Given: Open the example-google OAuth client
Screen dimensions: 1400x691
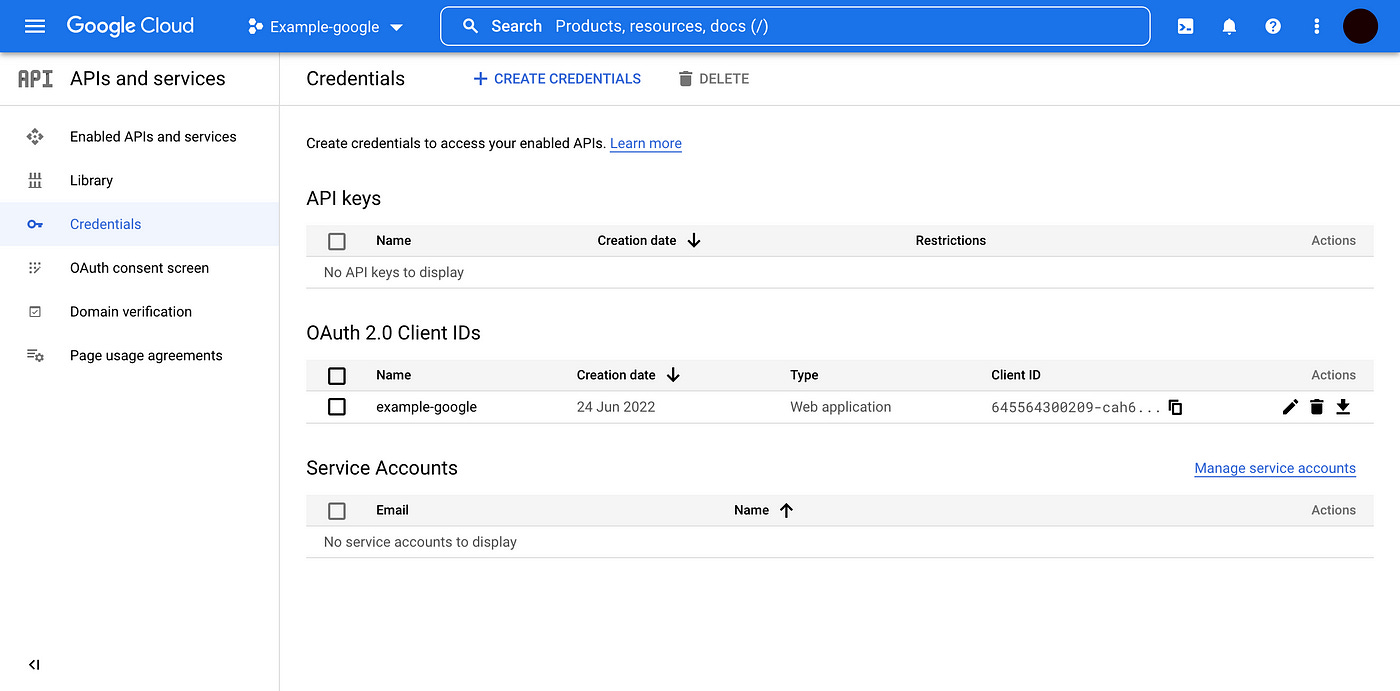Looking at the screenshot, I should coord(426,407).
